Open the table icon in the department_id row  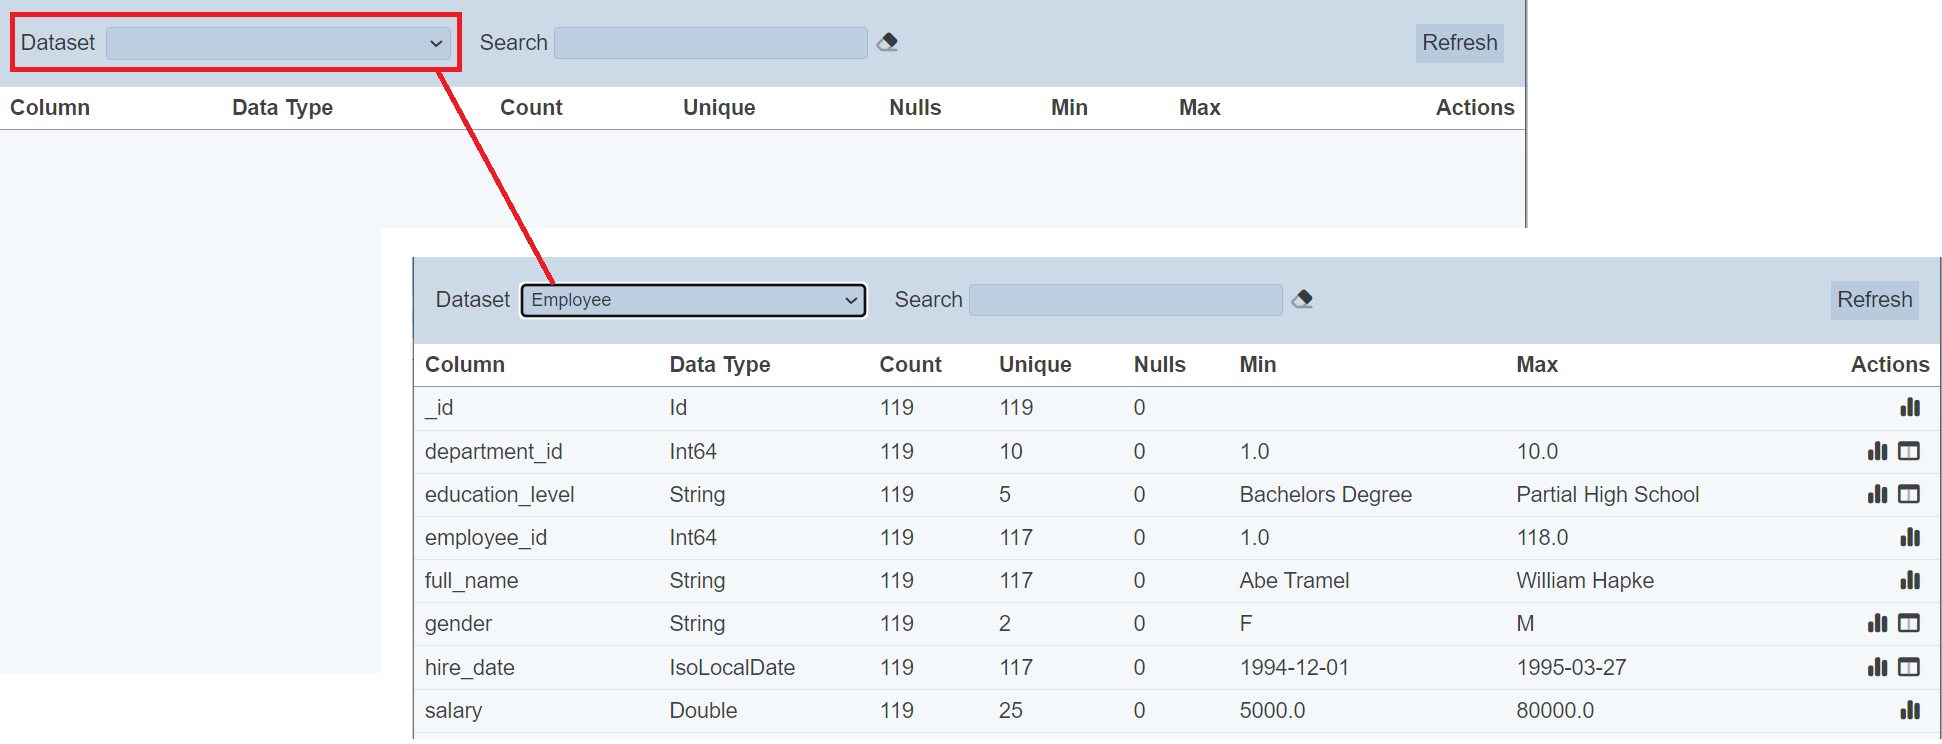pos(1909,451)
